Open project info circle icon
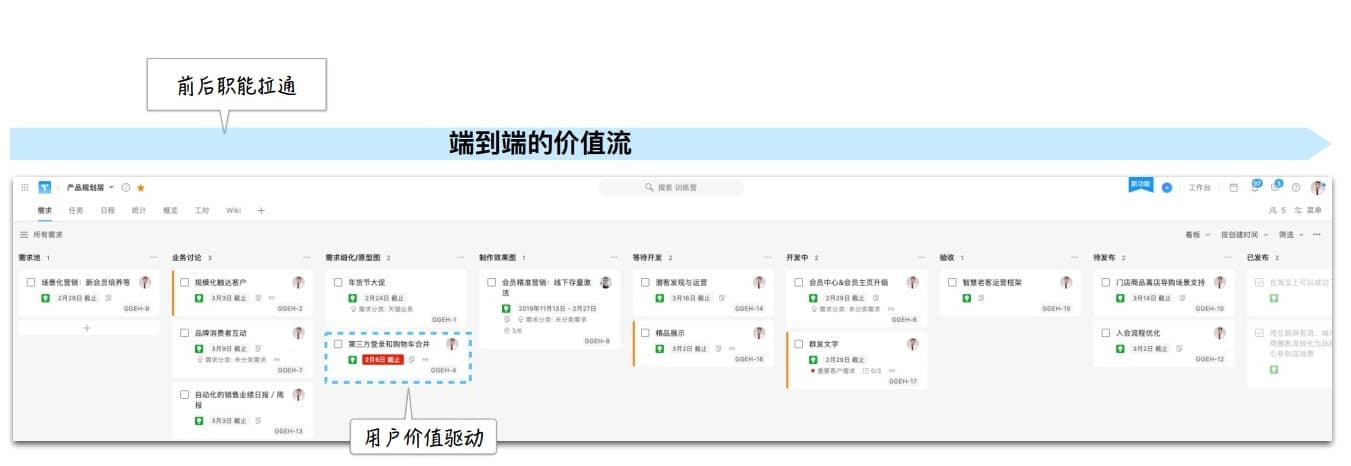 click(x=126, y=187)
